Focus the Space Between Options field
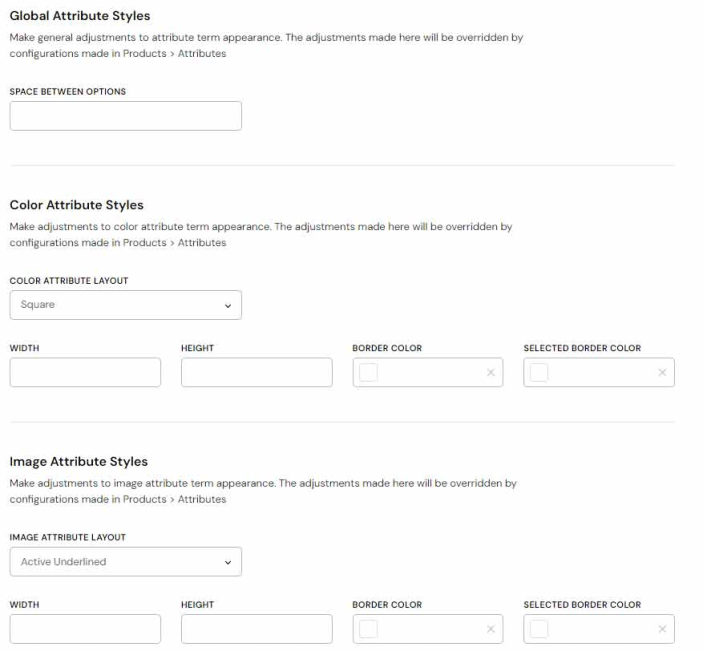Screen dimensions: 703x651 [x=125, y=116]
